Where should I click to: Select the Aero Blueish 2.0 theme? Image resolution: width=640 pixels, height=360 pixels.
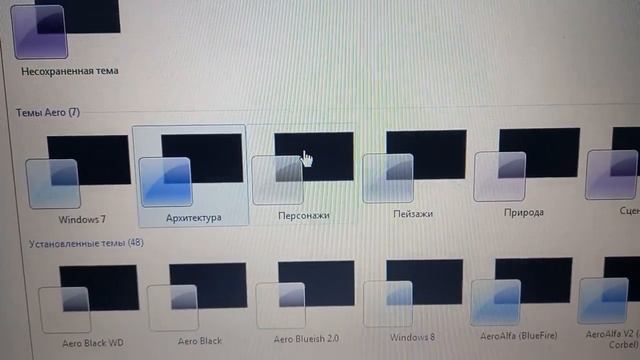305,295
